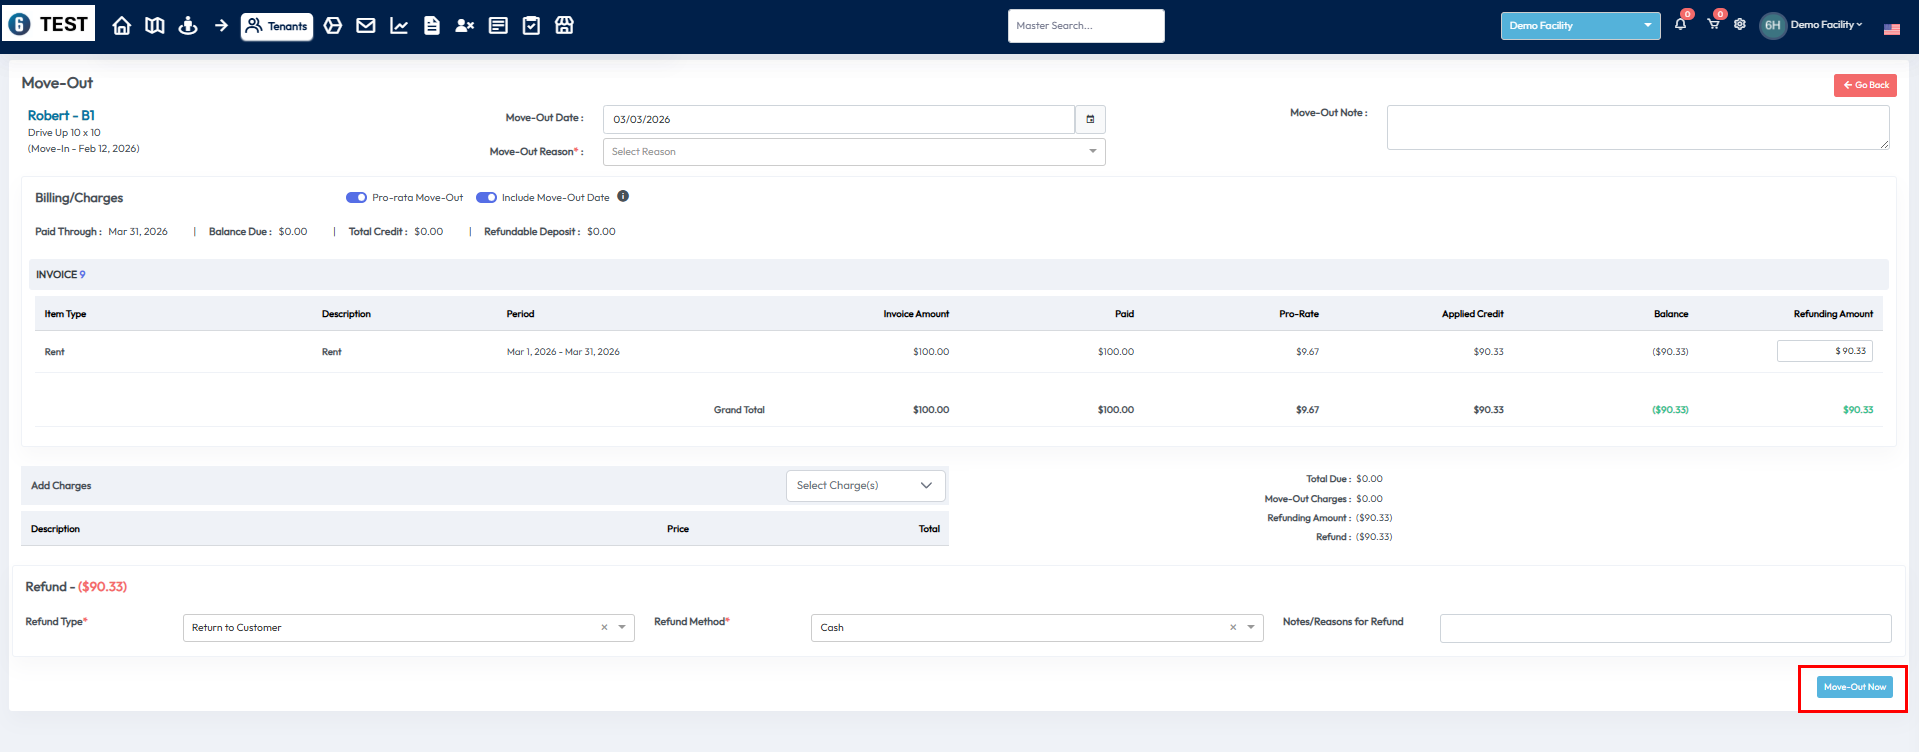Open the settings gear icon

1740,25
